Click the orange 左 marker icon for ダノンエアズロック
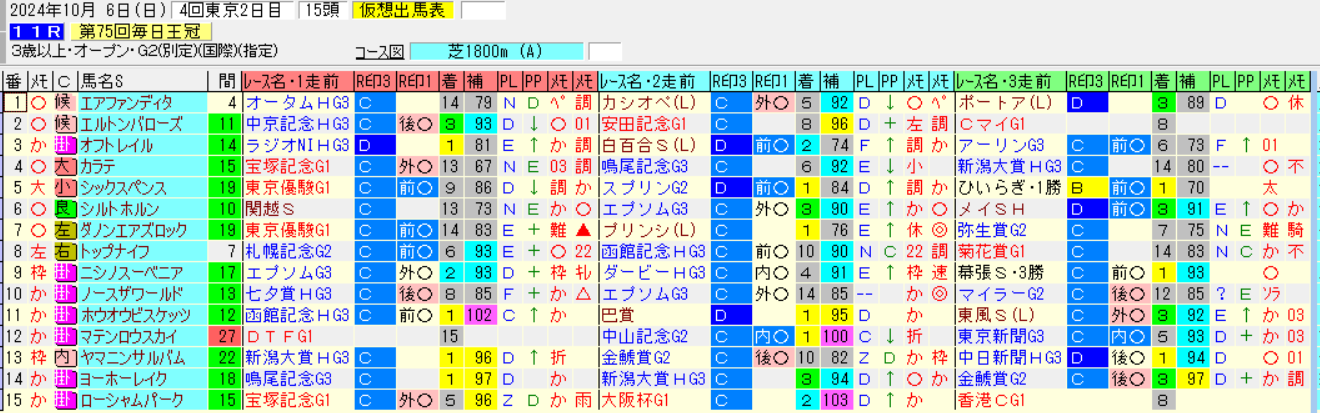Viewport: 1320px width, 413px height. [x=65, y=229]
